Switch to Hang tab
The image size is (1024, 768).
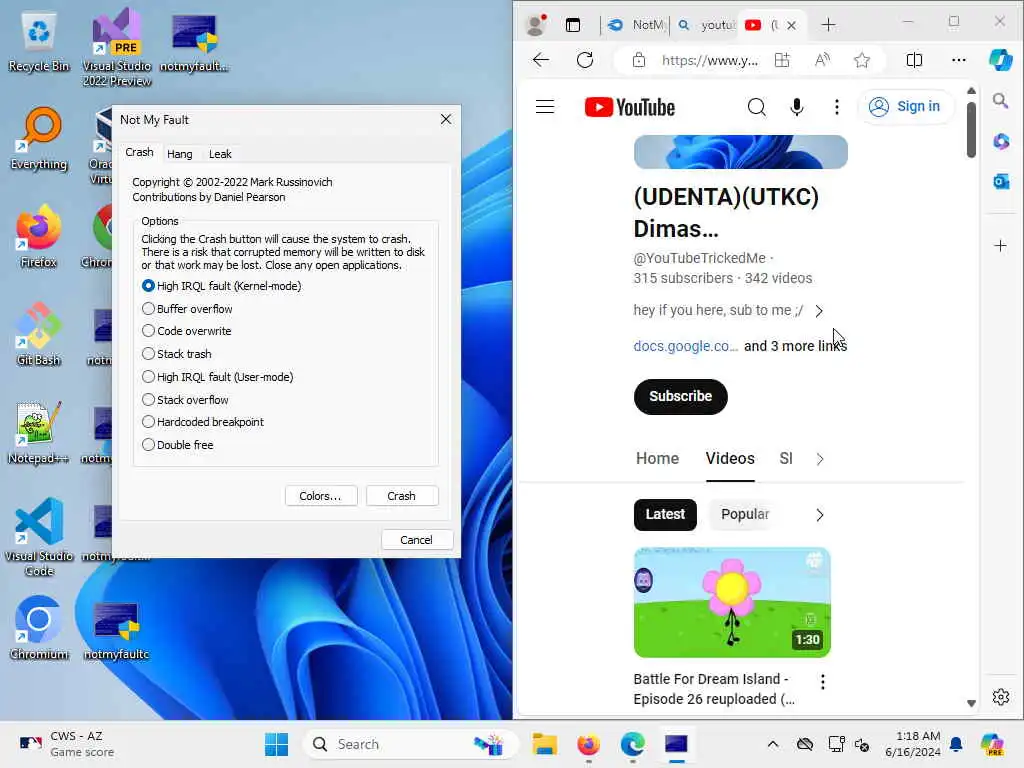(x=180, y=154)
